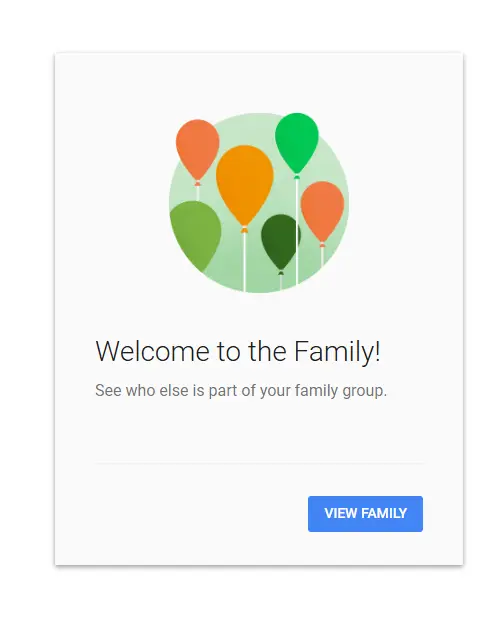Click the words "family group" in subtitle
Viewport: 497px width, 622px height.
click(x=341, y=391)
